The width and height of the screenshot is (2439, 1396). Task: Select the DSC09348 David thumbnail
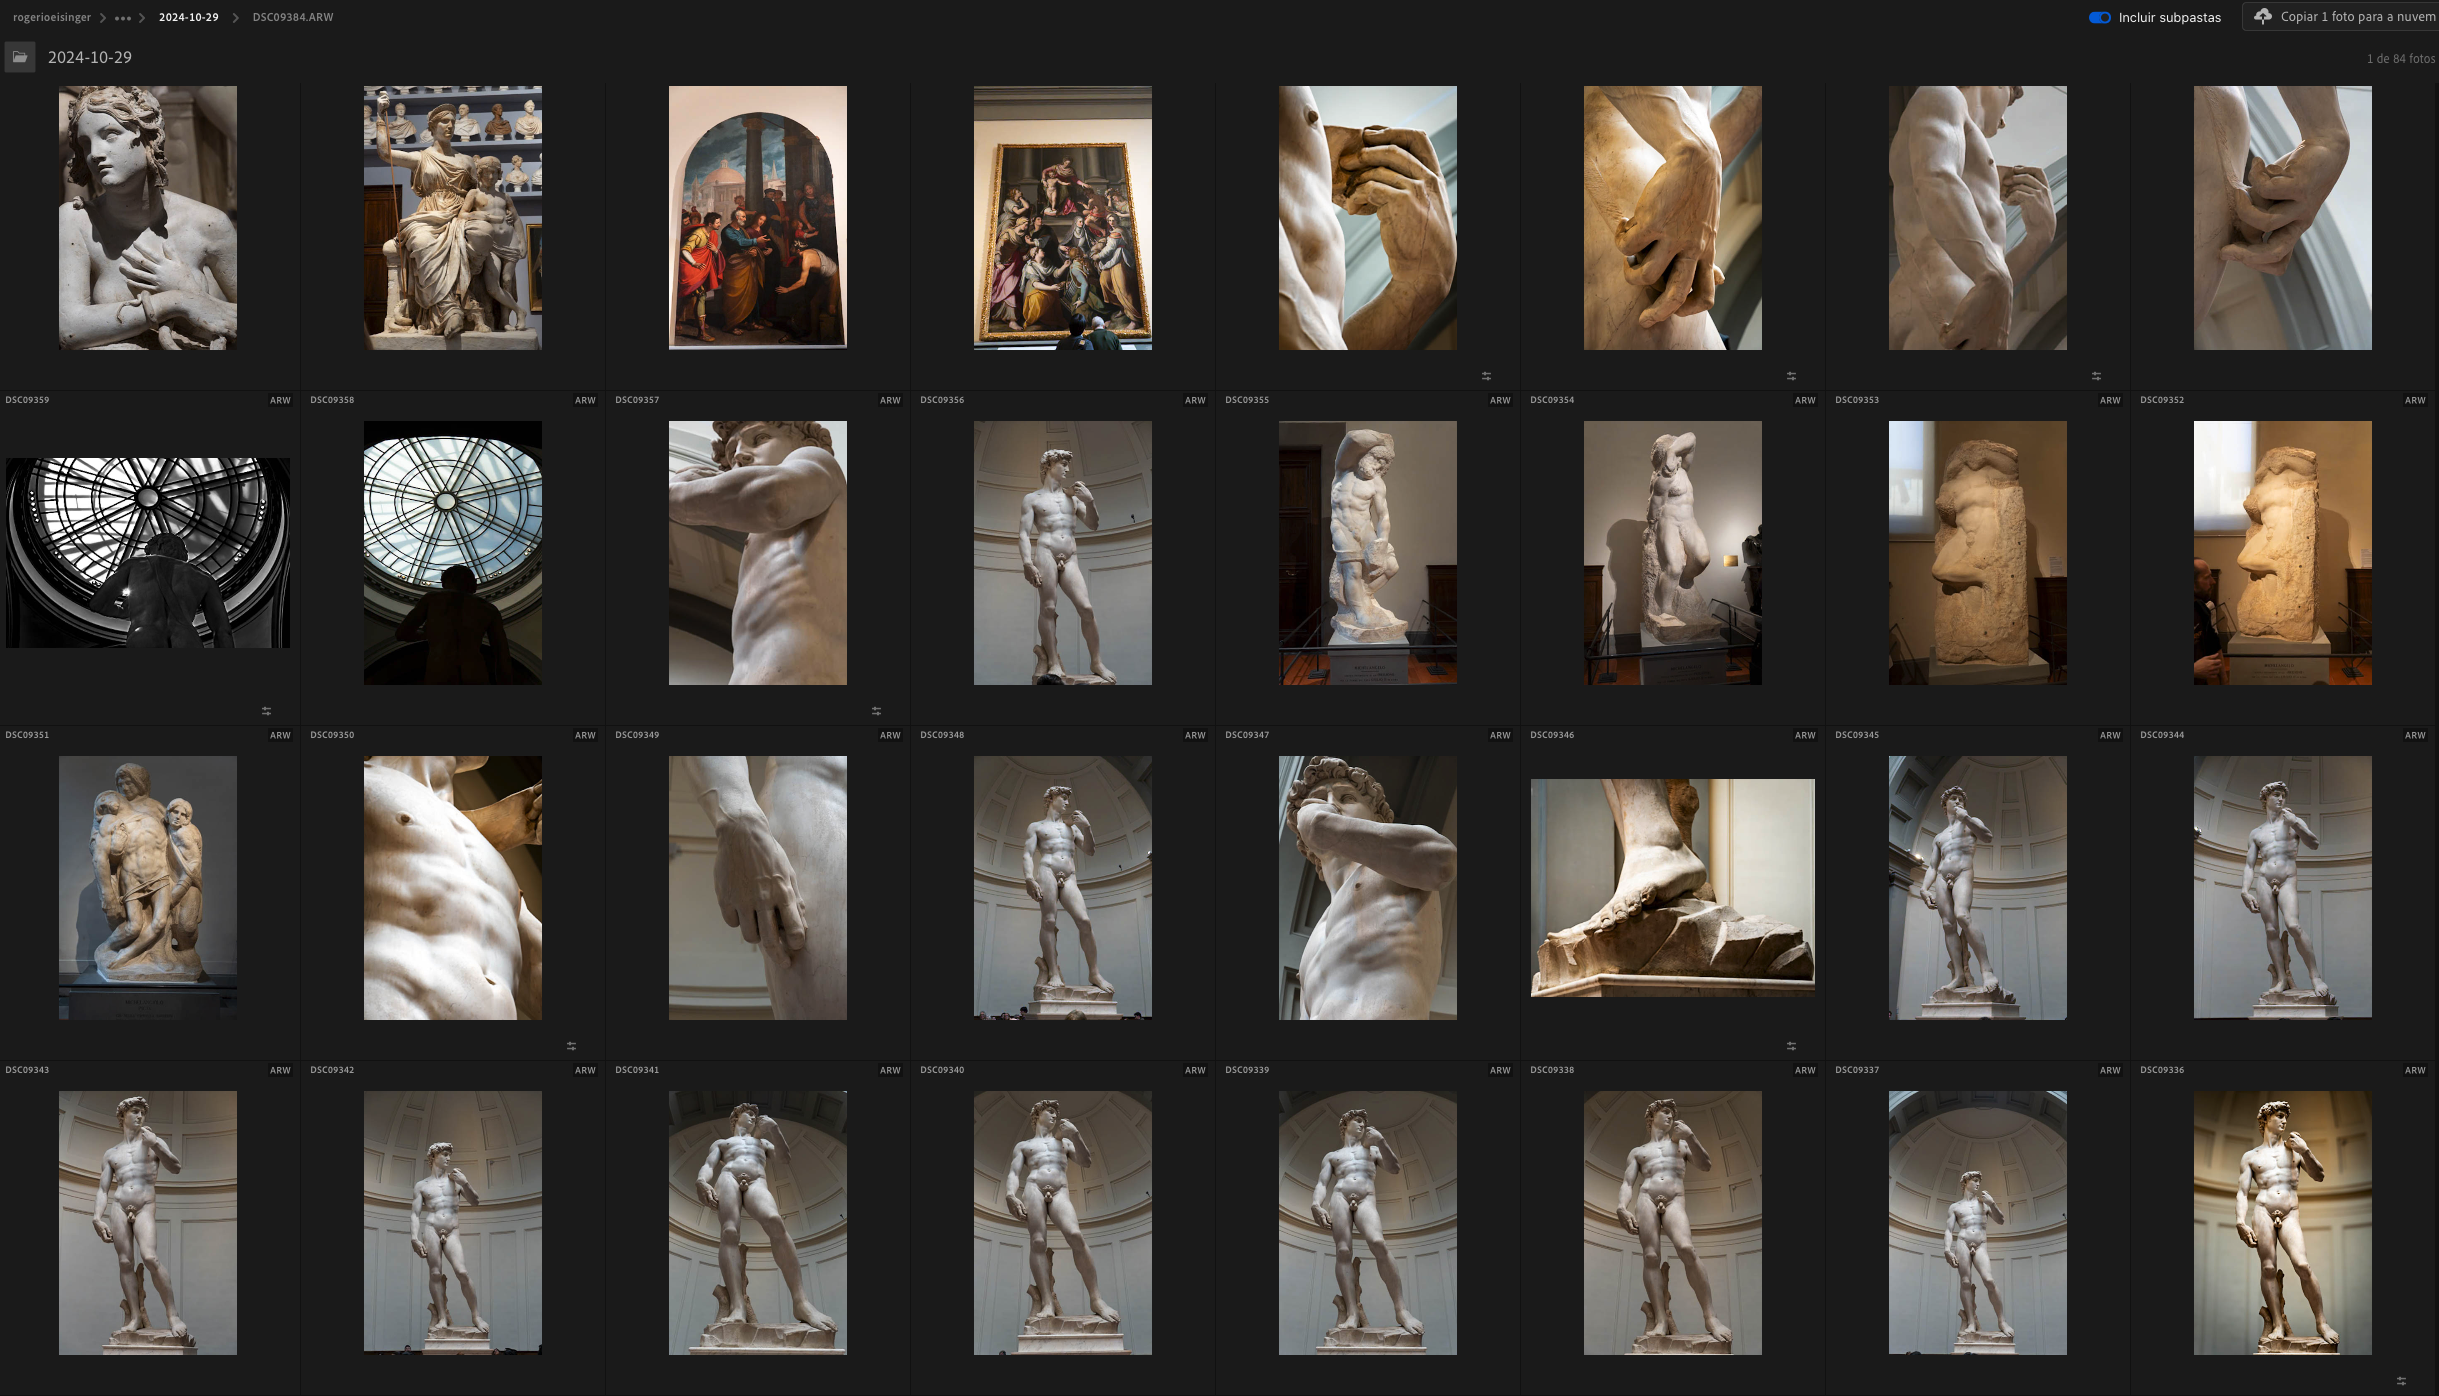1063,888
